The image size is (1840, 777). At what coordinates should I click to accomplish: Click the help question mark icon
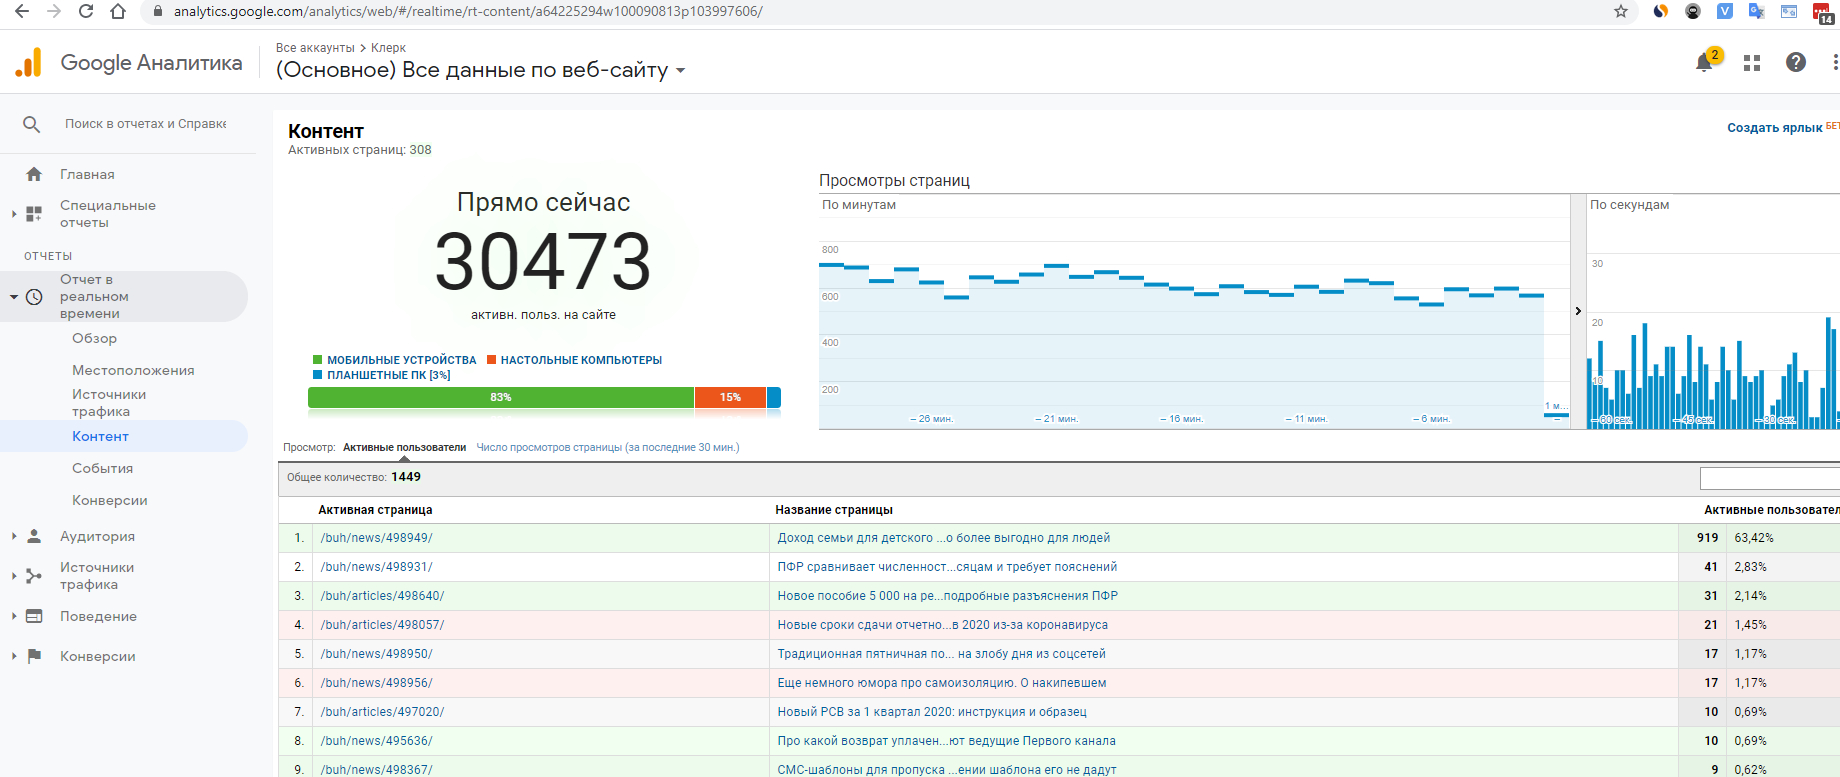[x=1796, y=62]
